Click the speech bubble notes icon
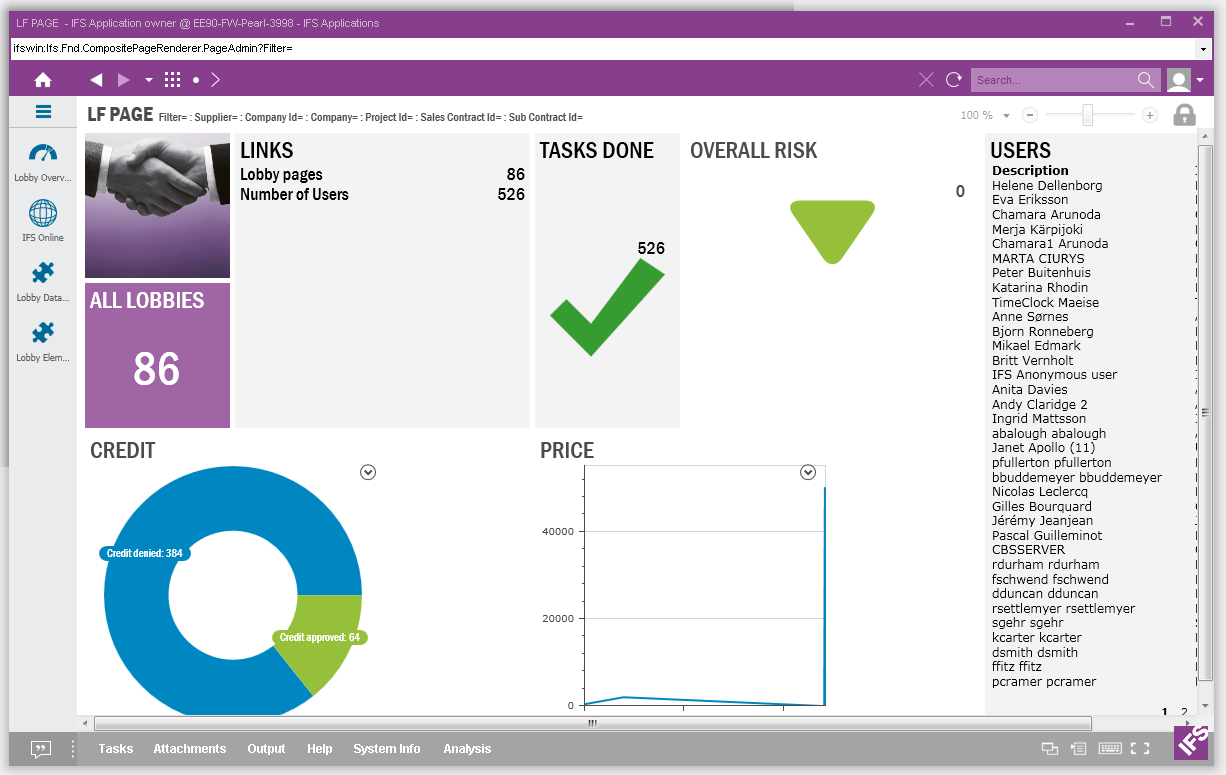The width and height of the screenshot is (1226, 775). (x=41, y=749)
